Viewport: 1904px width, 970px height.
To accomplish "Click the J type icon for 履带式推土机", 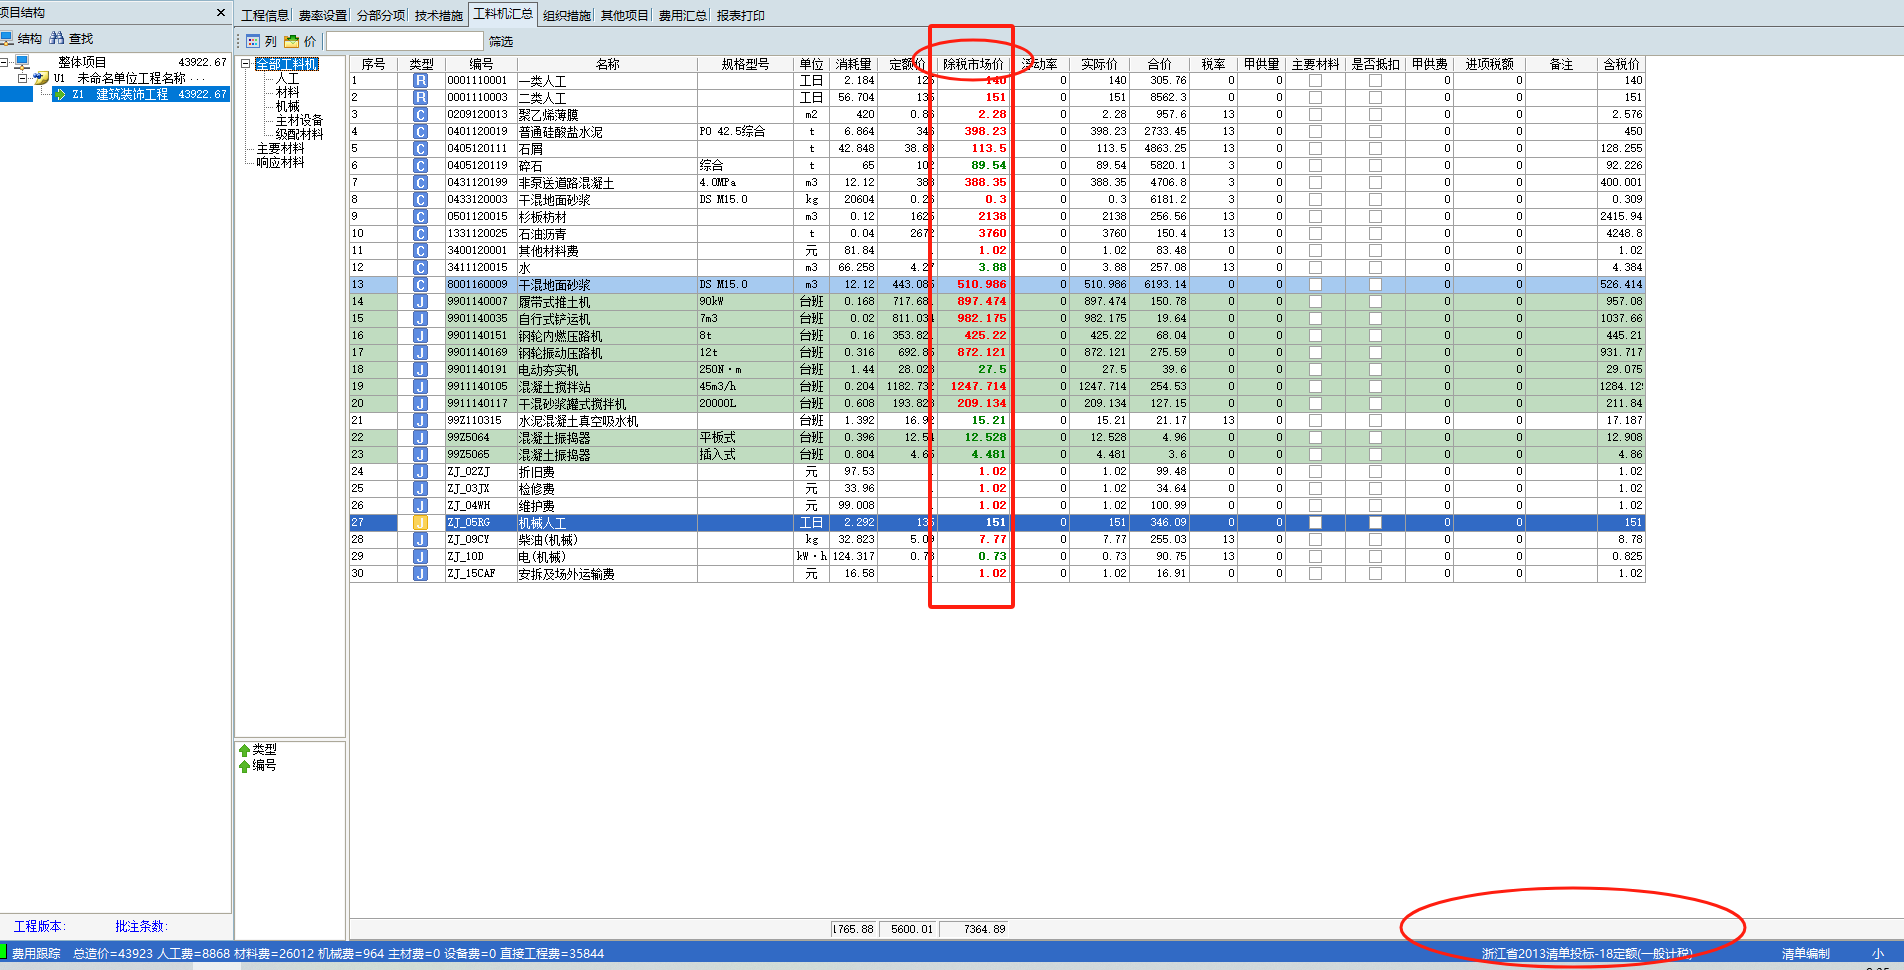I will 421,302.
